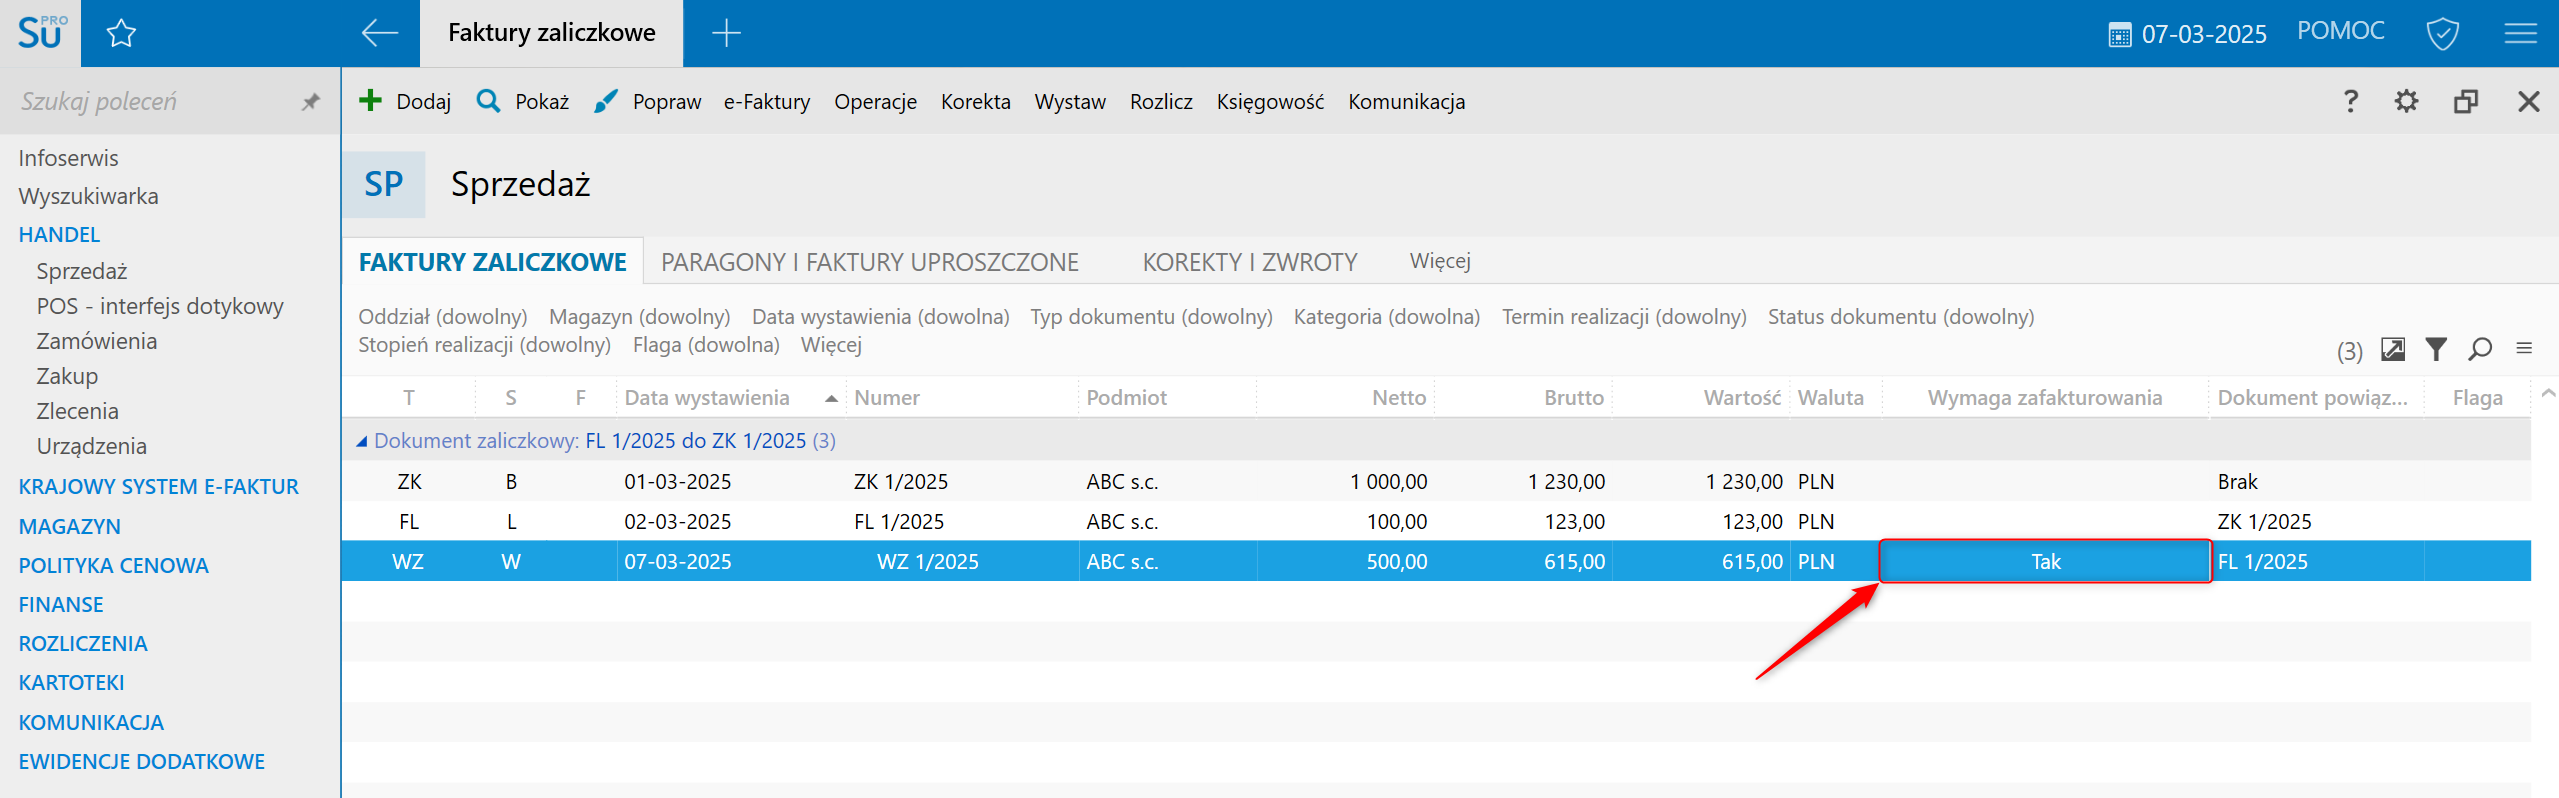Click scroll up arrow of list
The width and height of the screenshot is (2559, 798).
click(2548, 394)
